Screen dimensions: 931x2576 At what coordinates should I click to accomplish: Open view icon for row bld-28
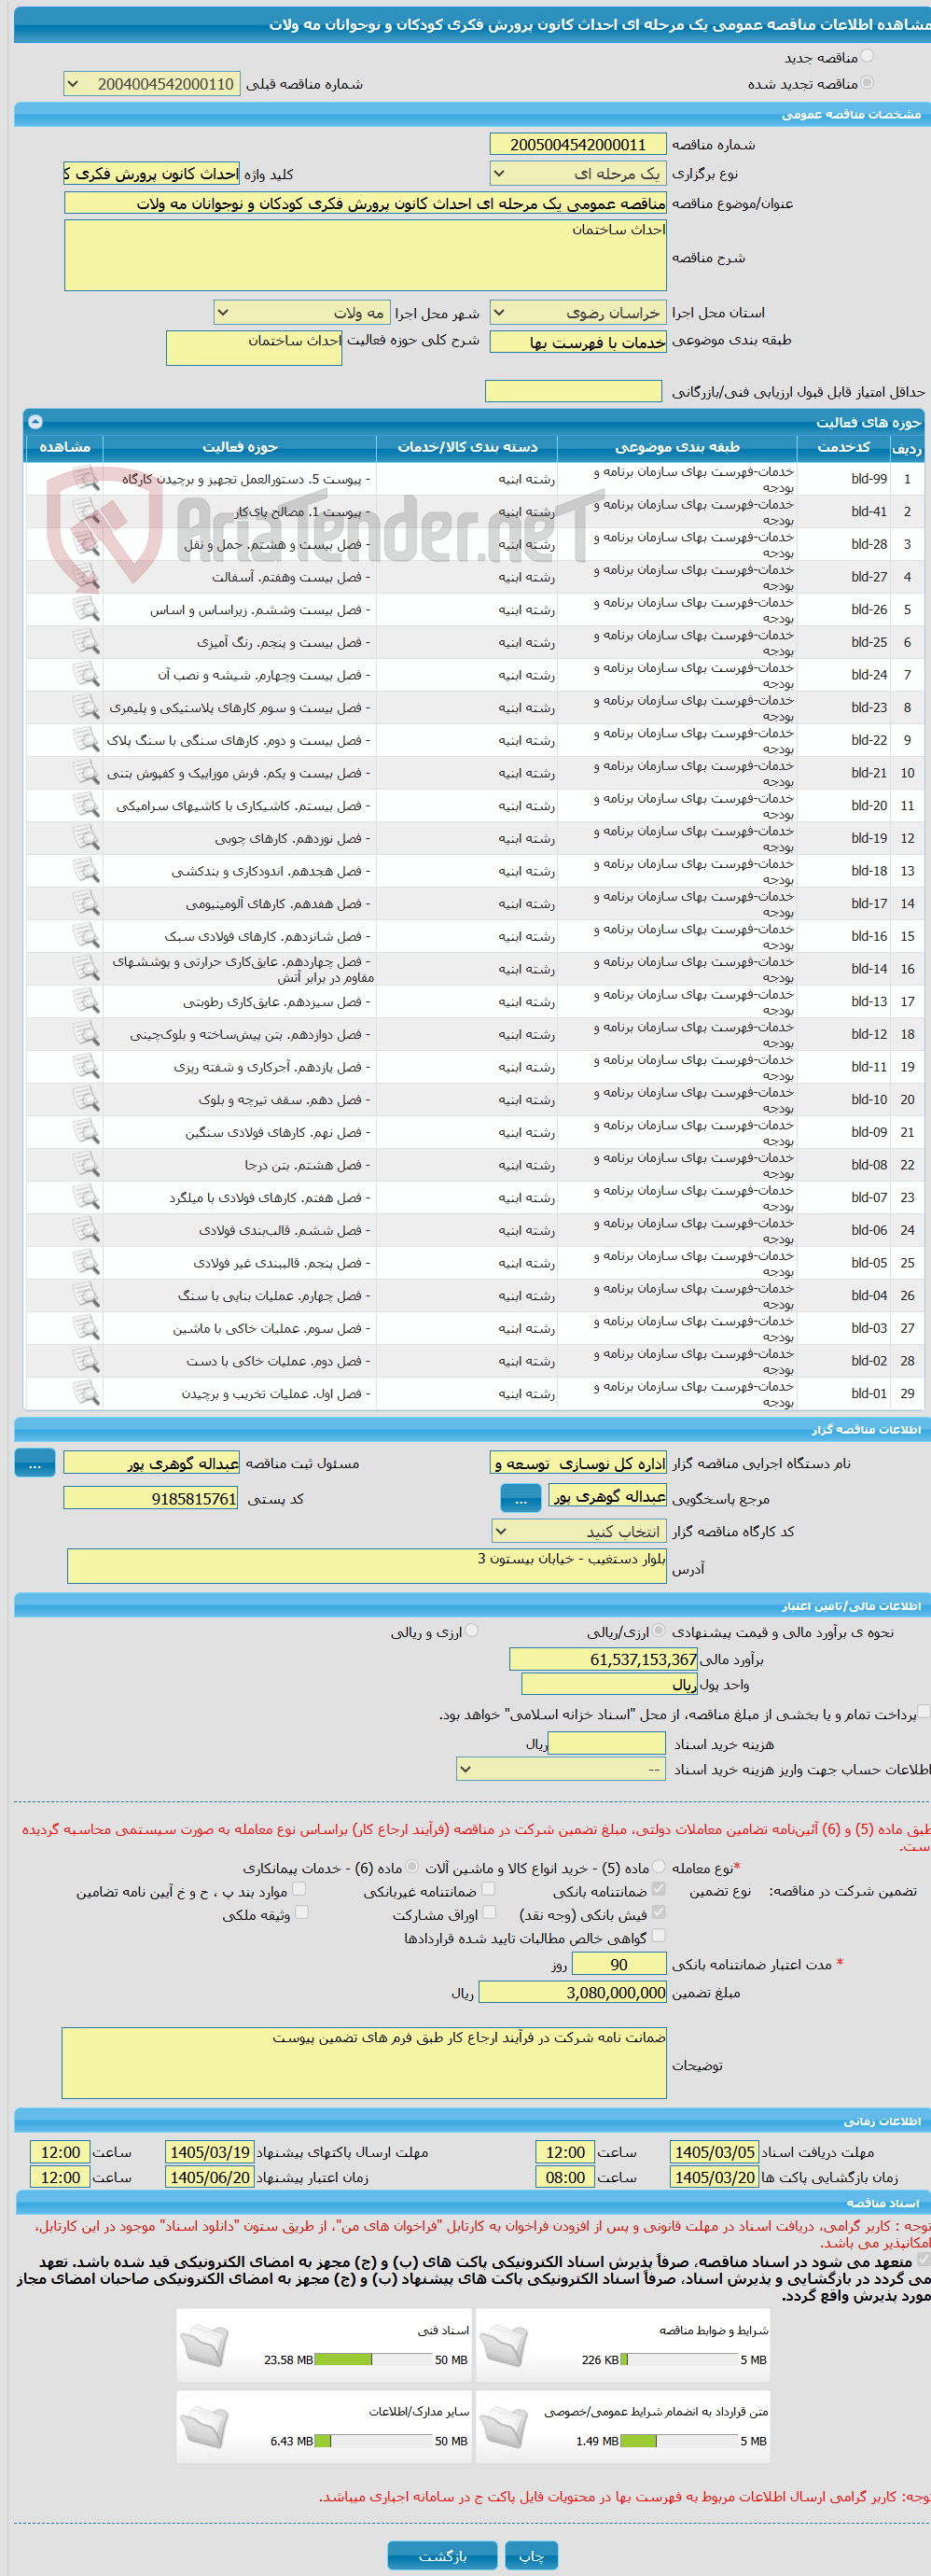click(x=86, y=545)
